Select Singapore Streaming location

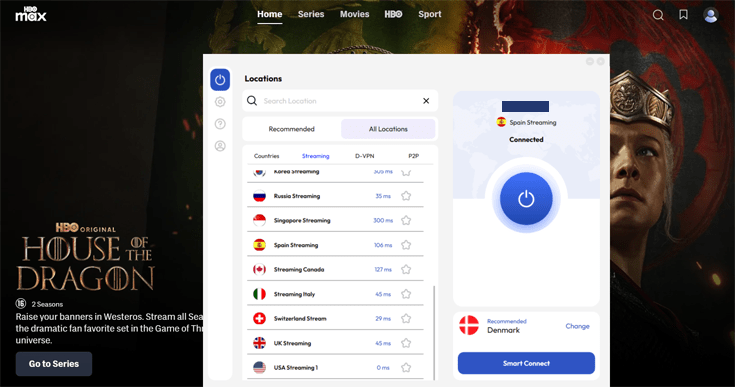335,220
